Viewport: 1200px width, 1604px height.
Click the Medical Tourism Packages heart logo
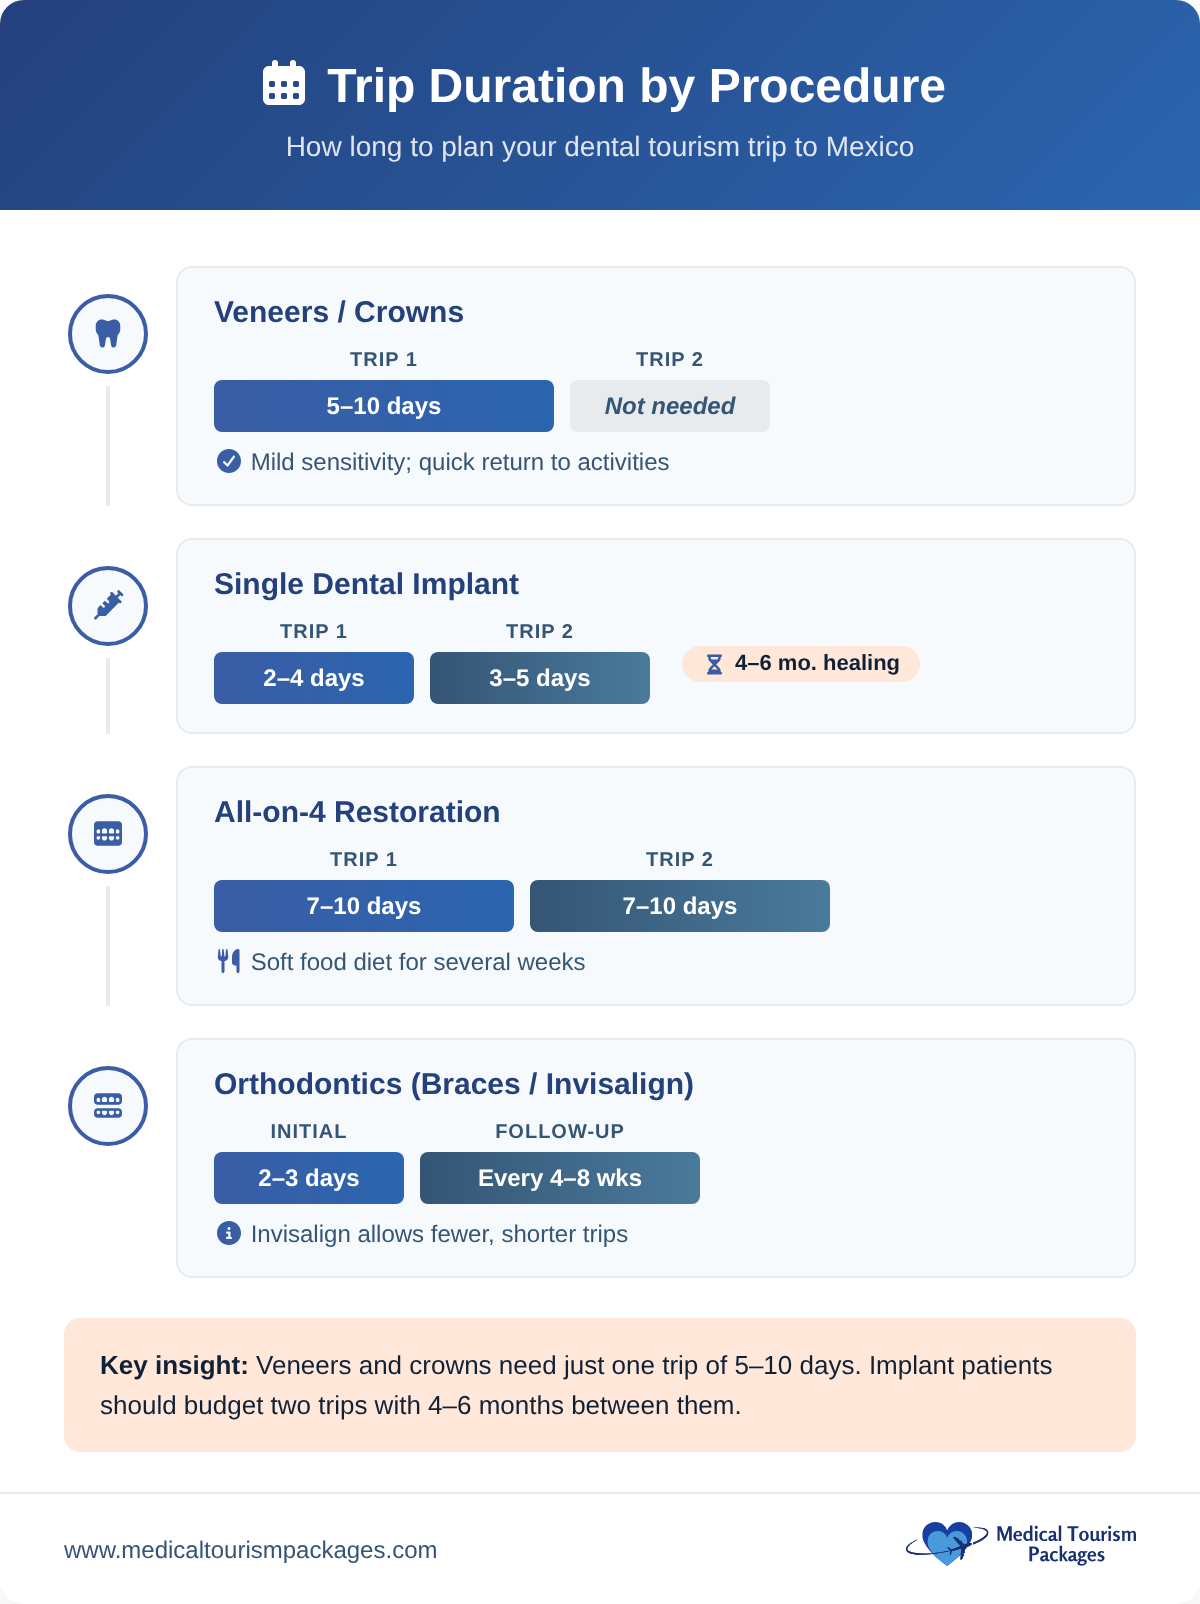pyautogui.click(x=945, y=1544)
